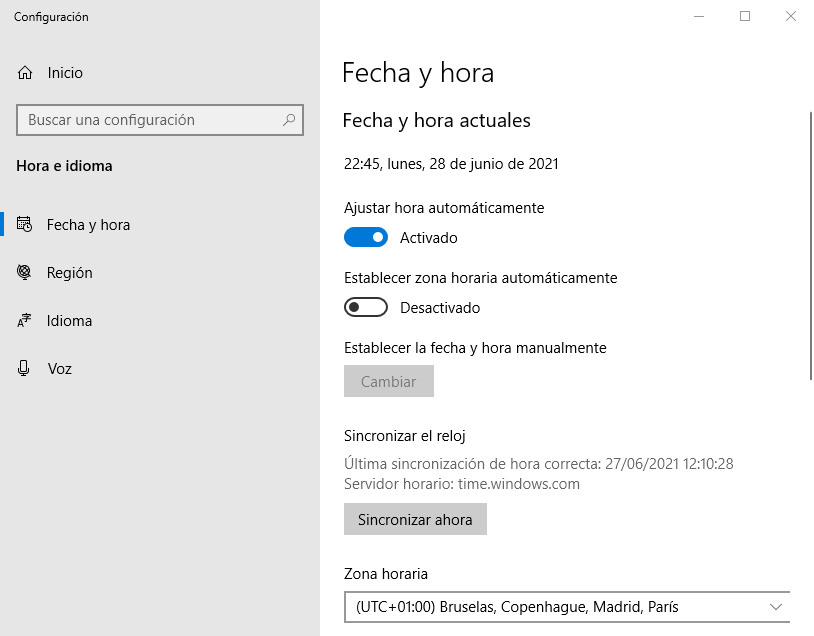Click the Voz microphone icon
The image size is (814, 636).
coord(25,369)
